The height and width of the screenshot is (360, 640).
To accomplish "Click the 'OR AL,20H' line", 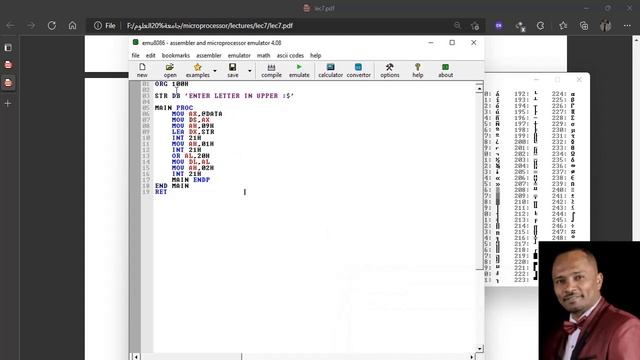I will (191, 156).
